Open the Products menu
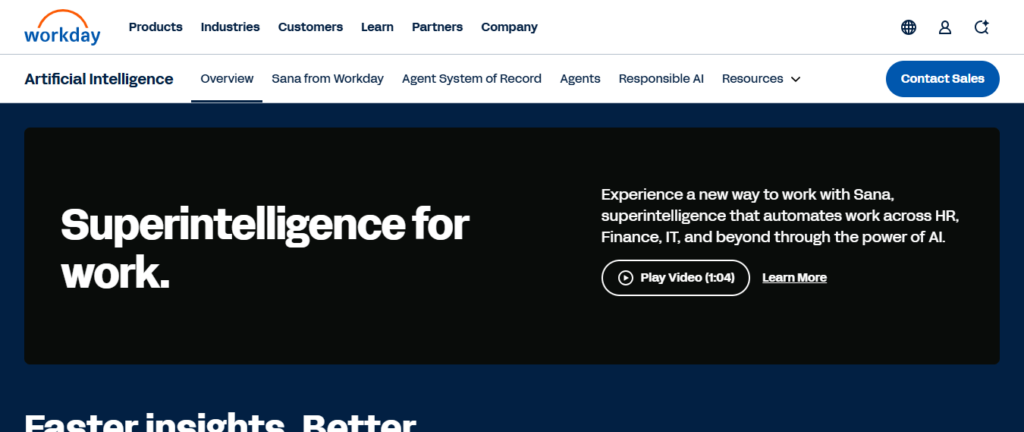Screen dimensions: 1024x432 point(155,27)
